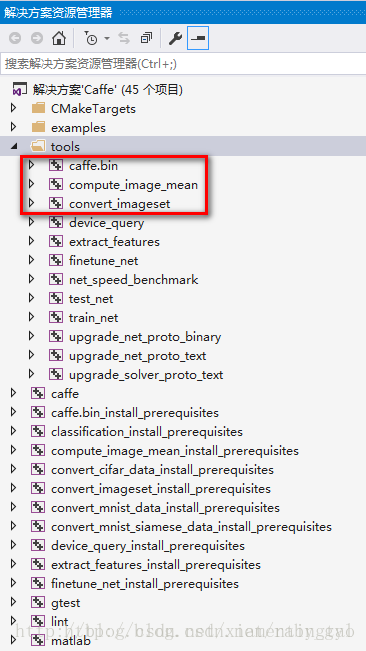The width and height of the screenshot is (366, 651).
Task: Select upgrade_net_proto_binary project
Action: (145, 337)
